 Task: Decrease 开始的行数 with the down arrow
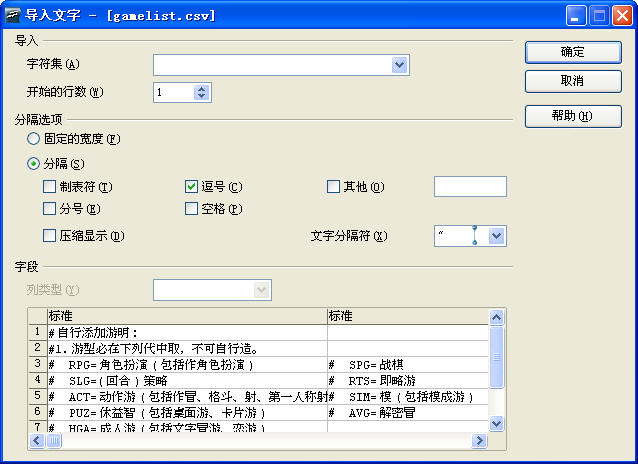coord(201,96)
